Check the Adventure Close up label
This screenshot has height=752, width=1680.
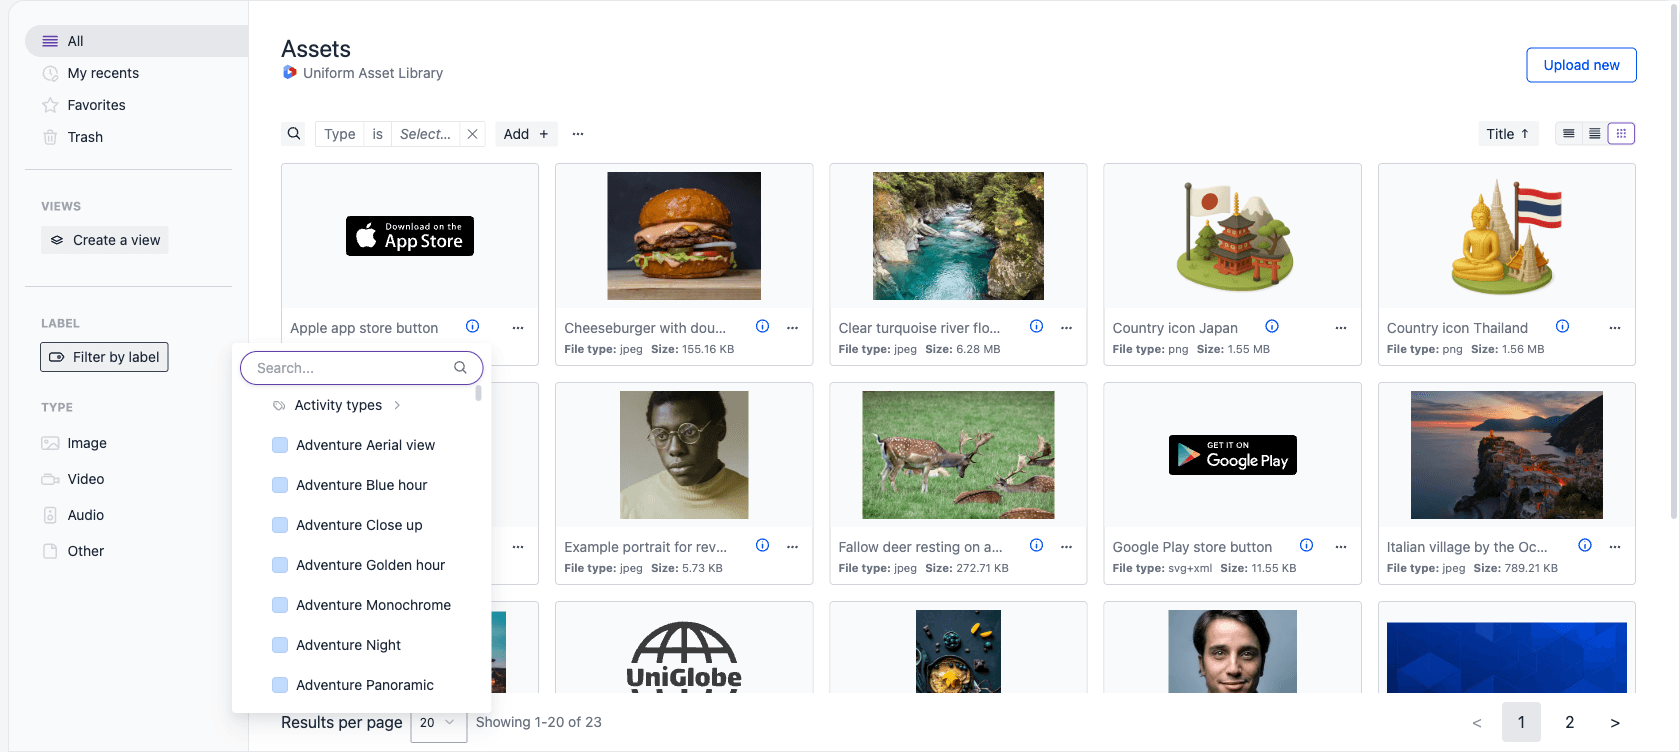pos(280,525)
